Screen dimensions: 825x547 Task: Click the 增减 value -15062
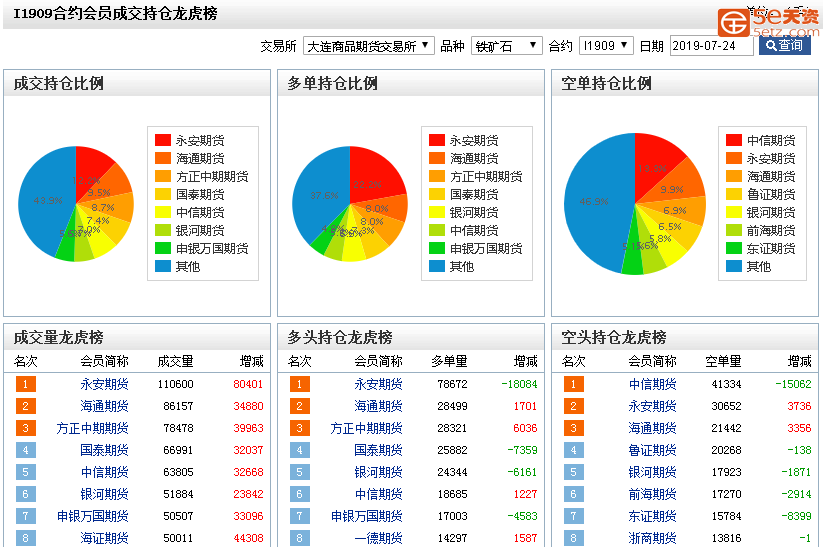[793, 384]
